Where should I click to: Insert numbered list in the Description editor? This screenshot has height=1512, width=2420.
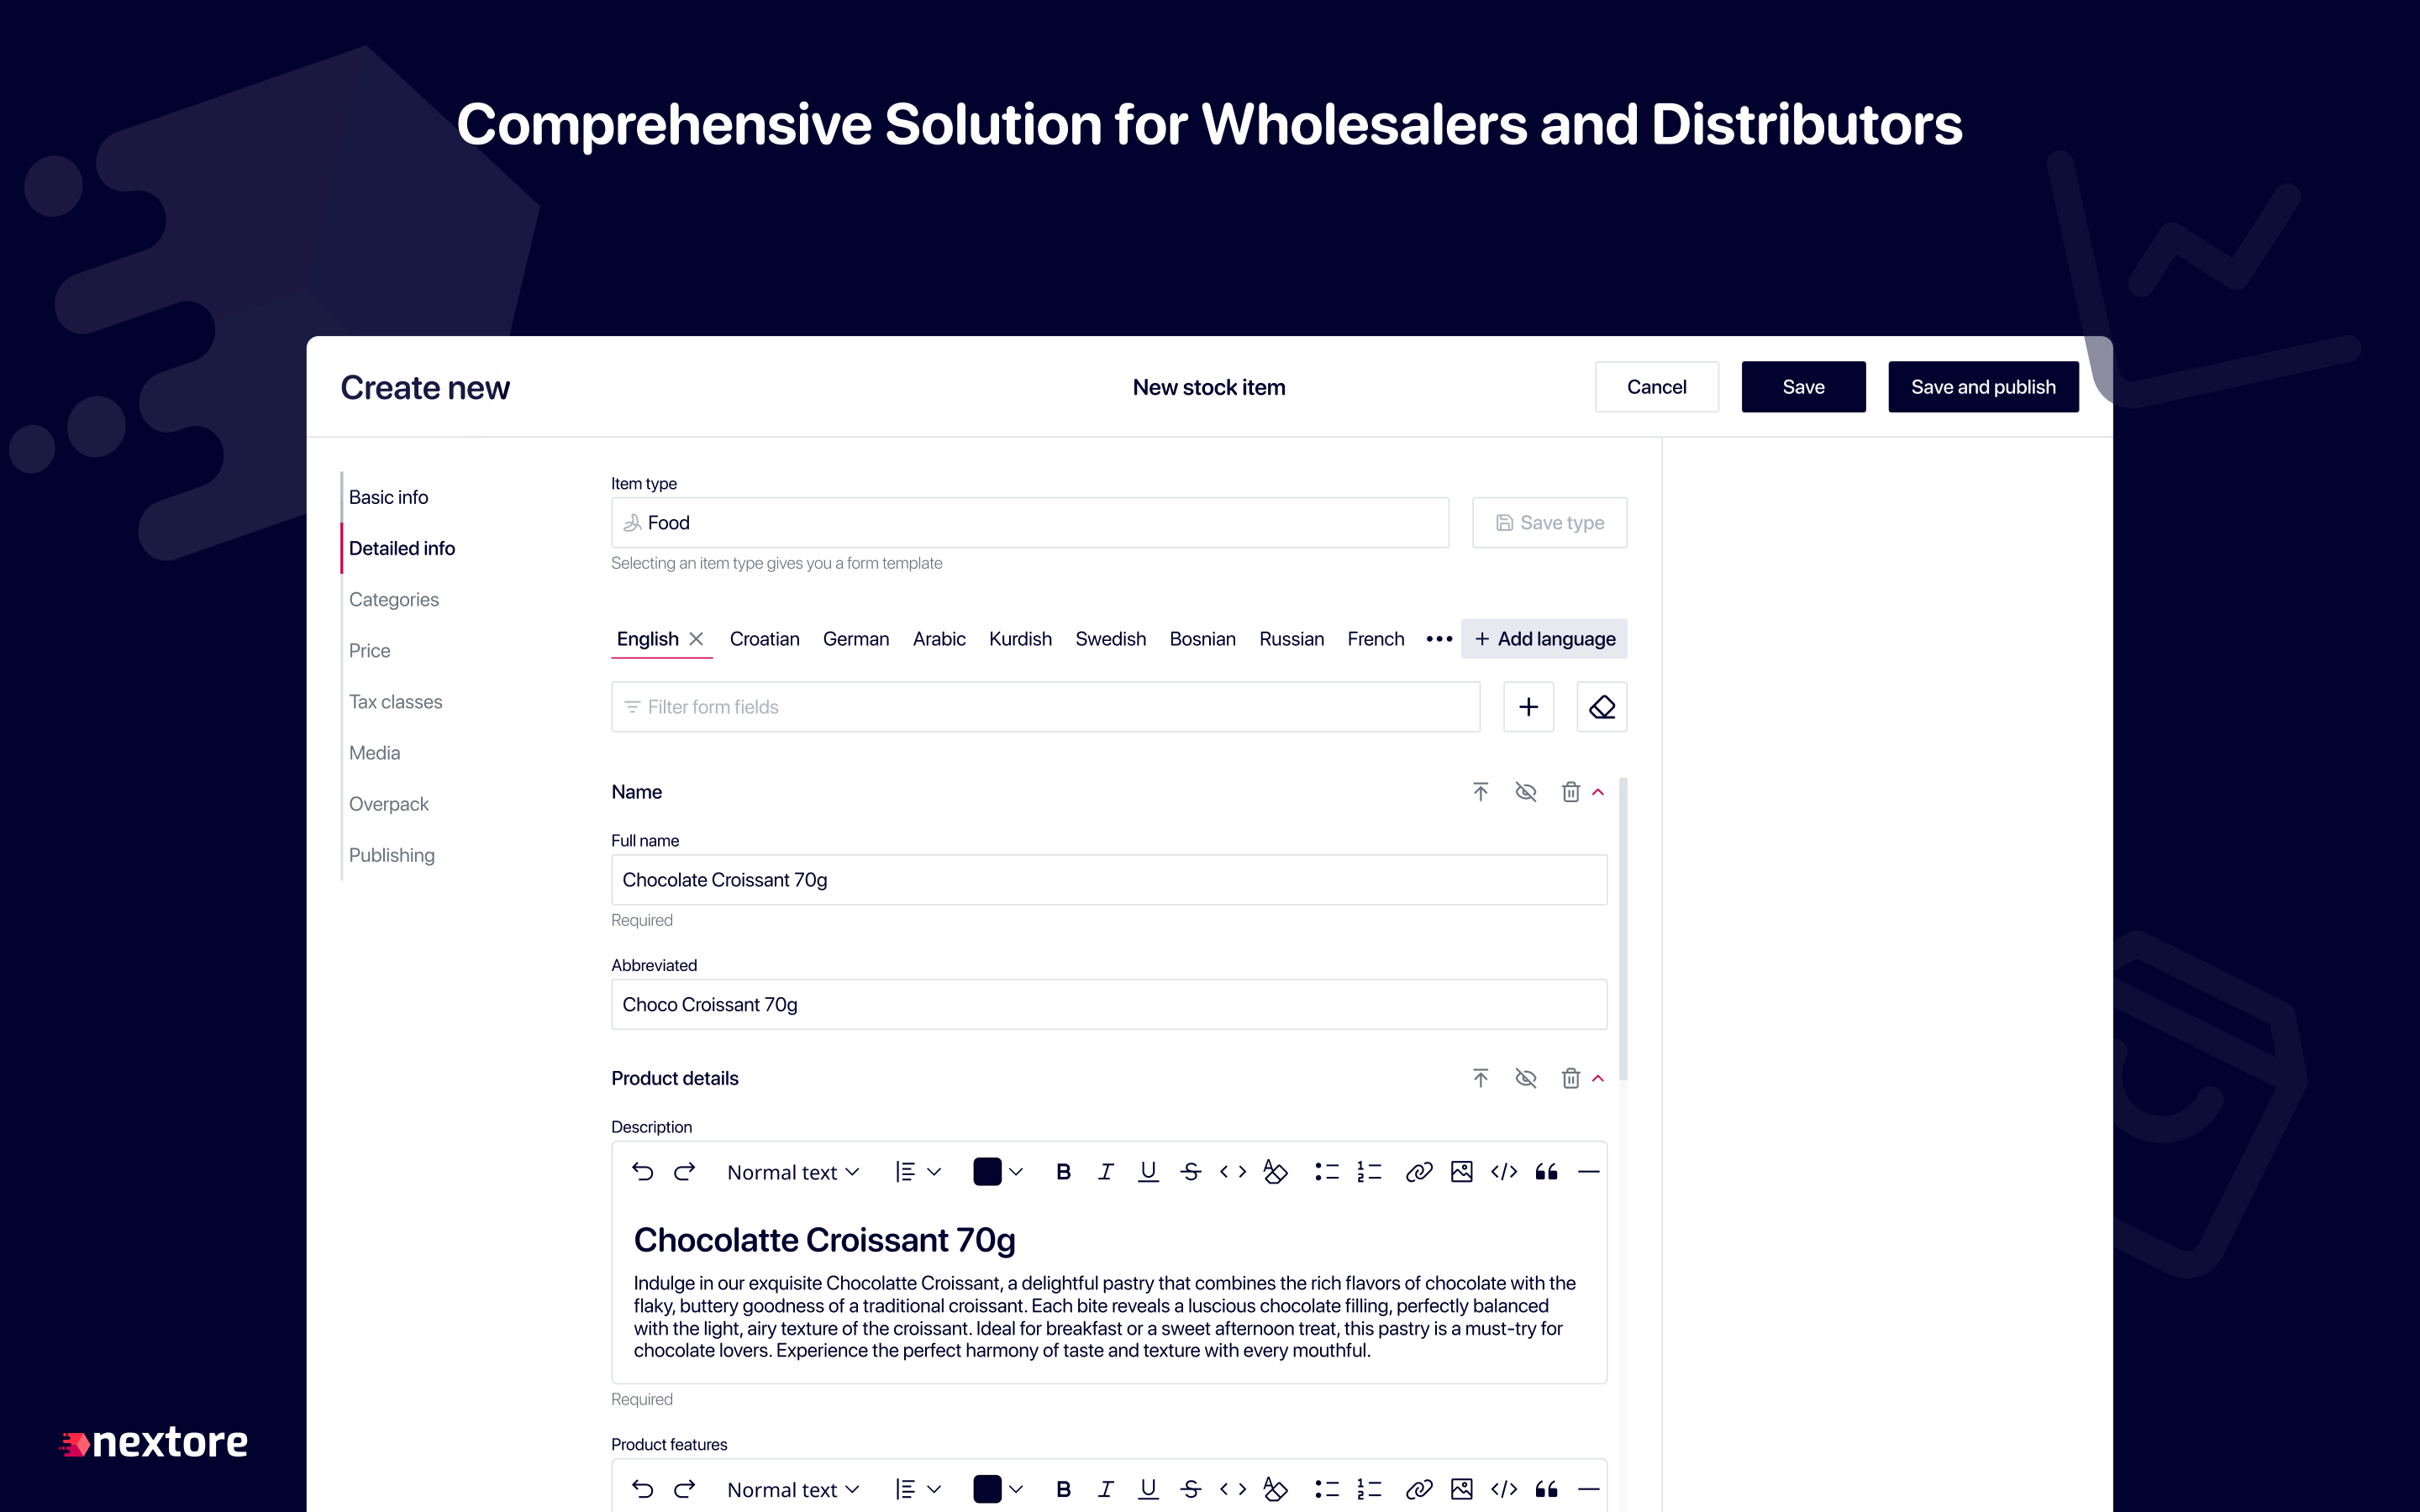[x=1369, y=1171]
